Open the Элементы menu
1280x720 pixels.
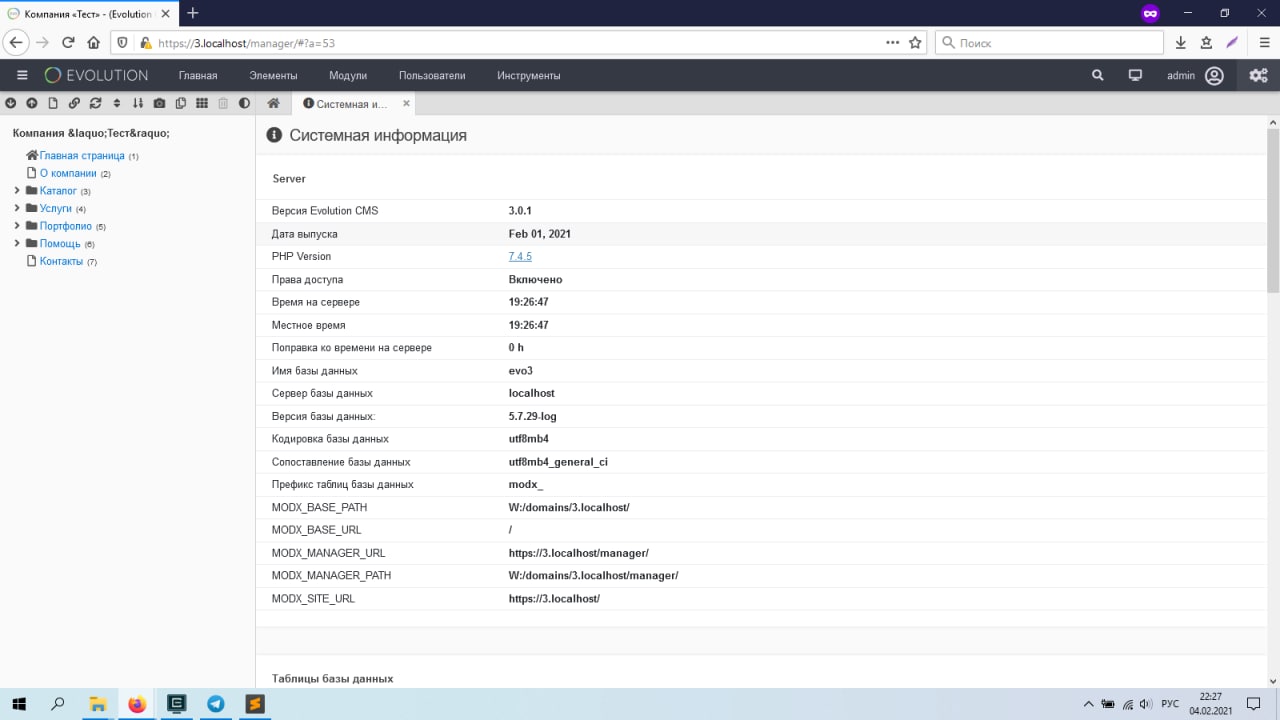coord(273,76)
